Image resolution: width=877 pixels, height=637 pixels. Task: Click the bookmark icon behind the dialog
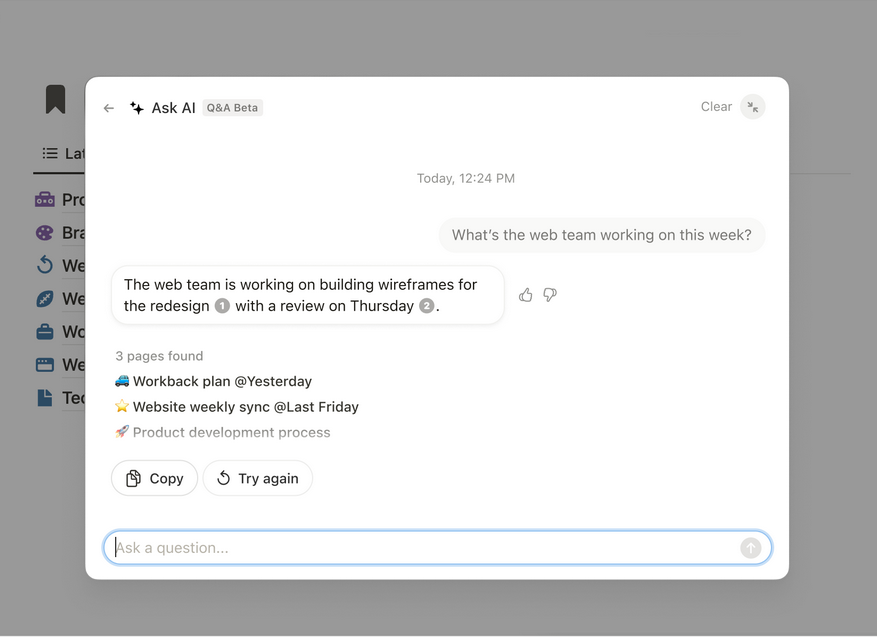pyautogui.click(x=55, y=99)
